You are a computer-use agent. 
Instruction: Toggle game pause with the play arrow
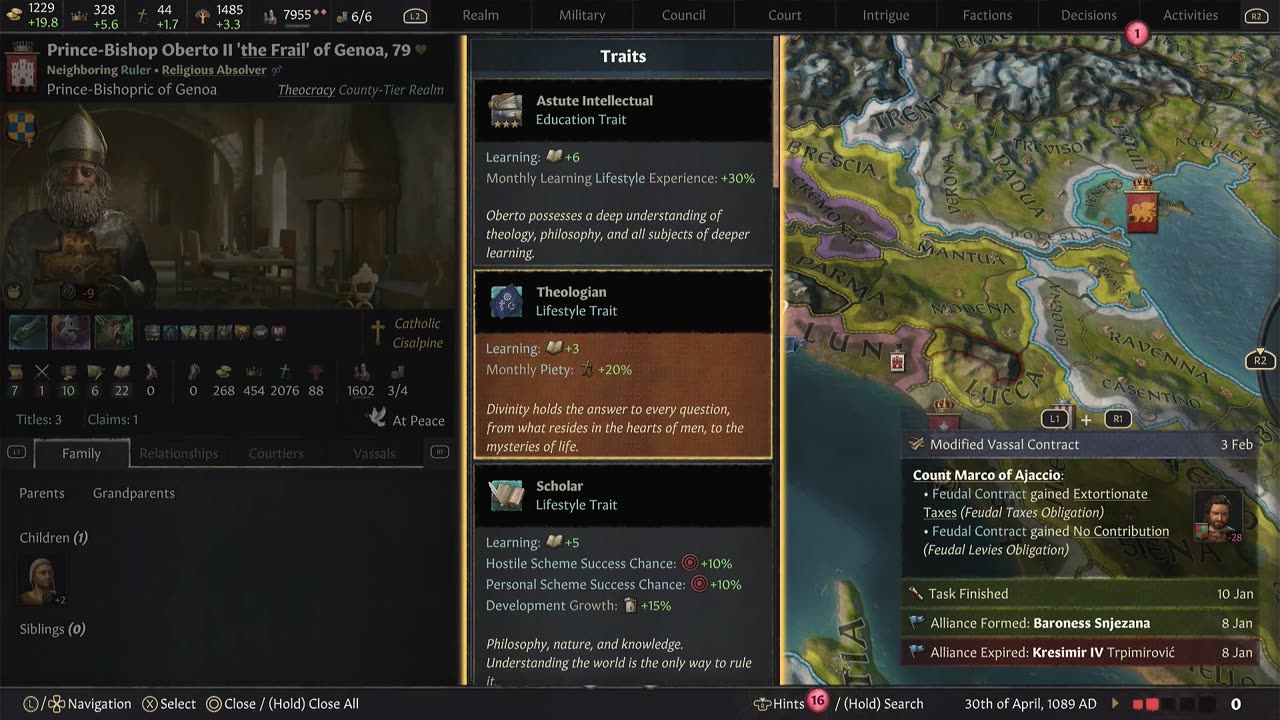[x=1116, y=704]
